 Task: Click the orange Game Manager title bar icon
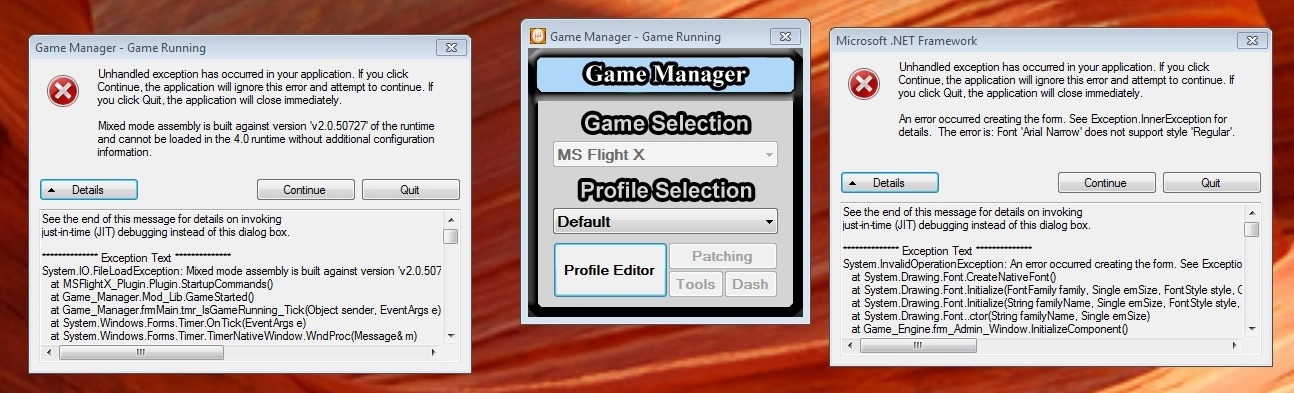[x=537, y=36]
